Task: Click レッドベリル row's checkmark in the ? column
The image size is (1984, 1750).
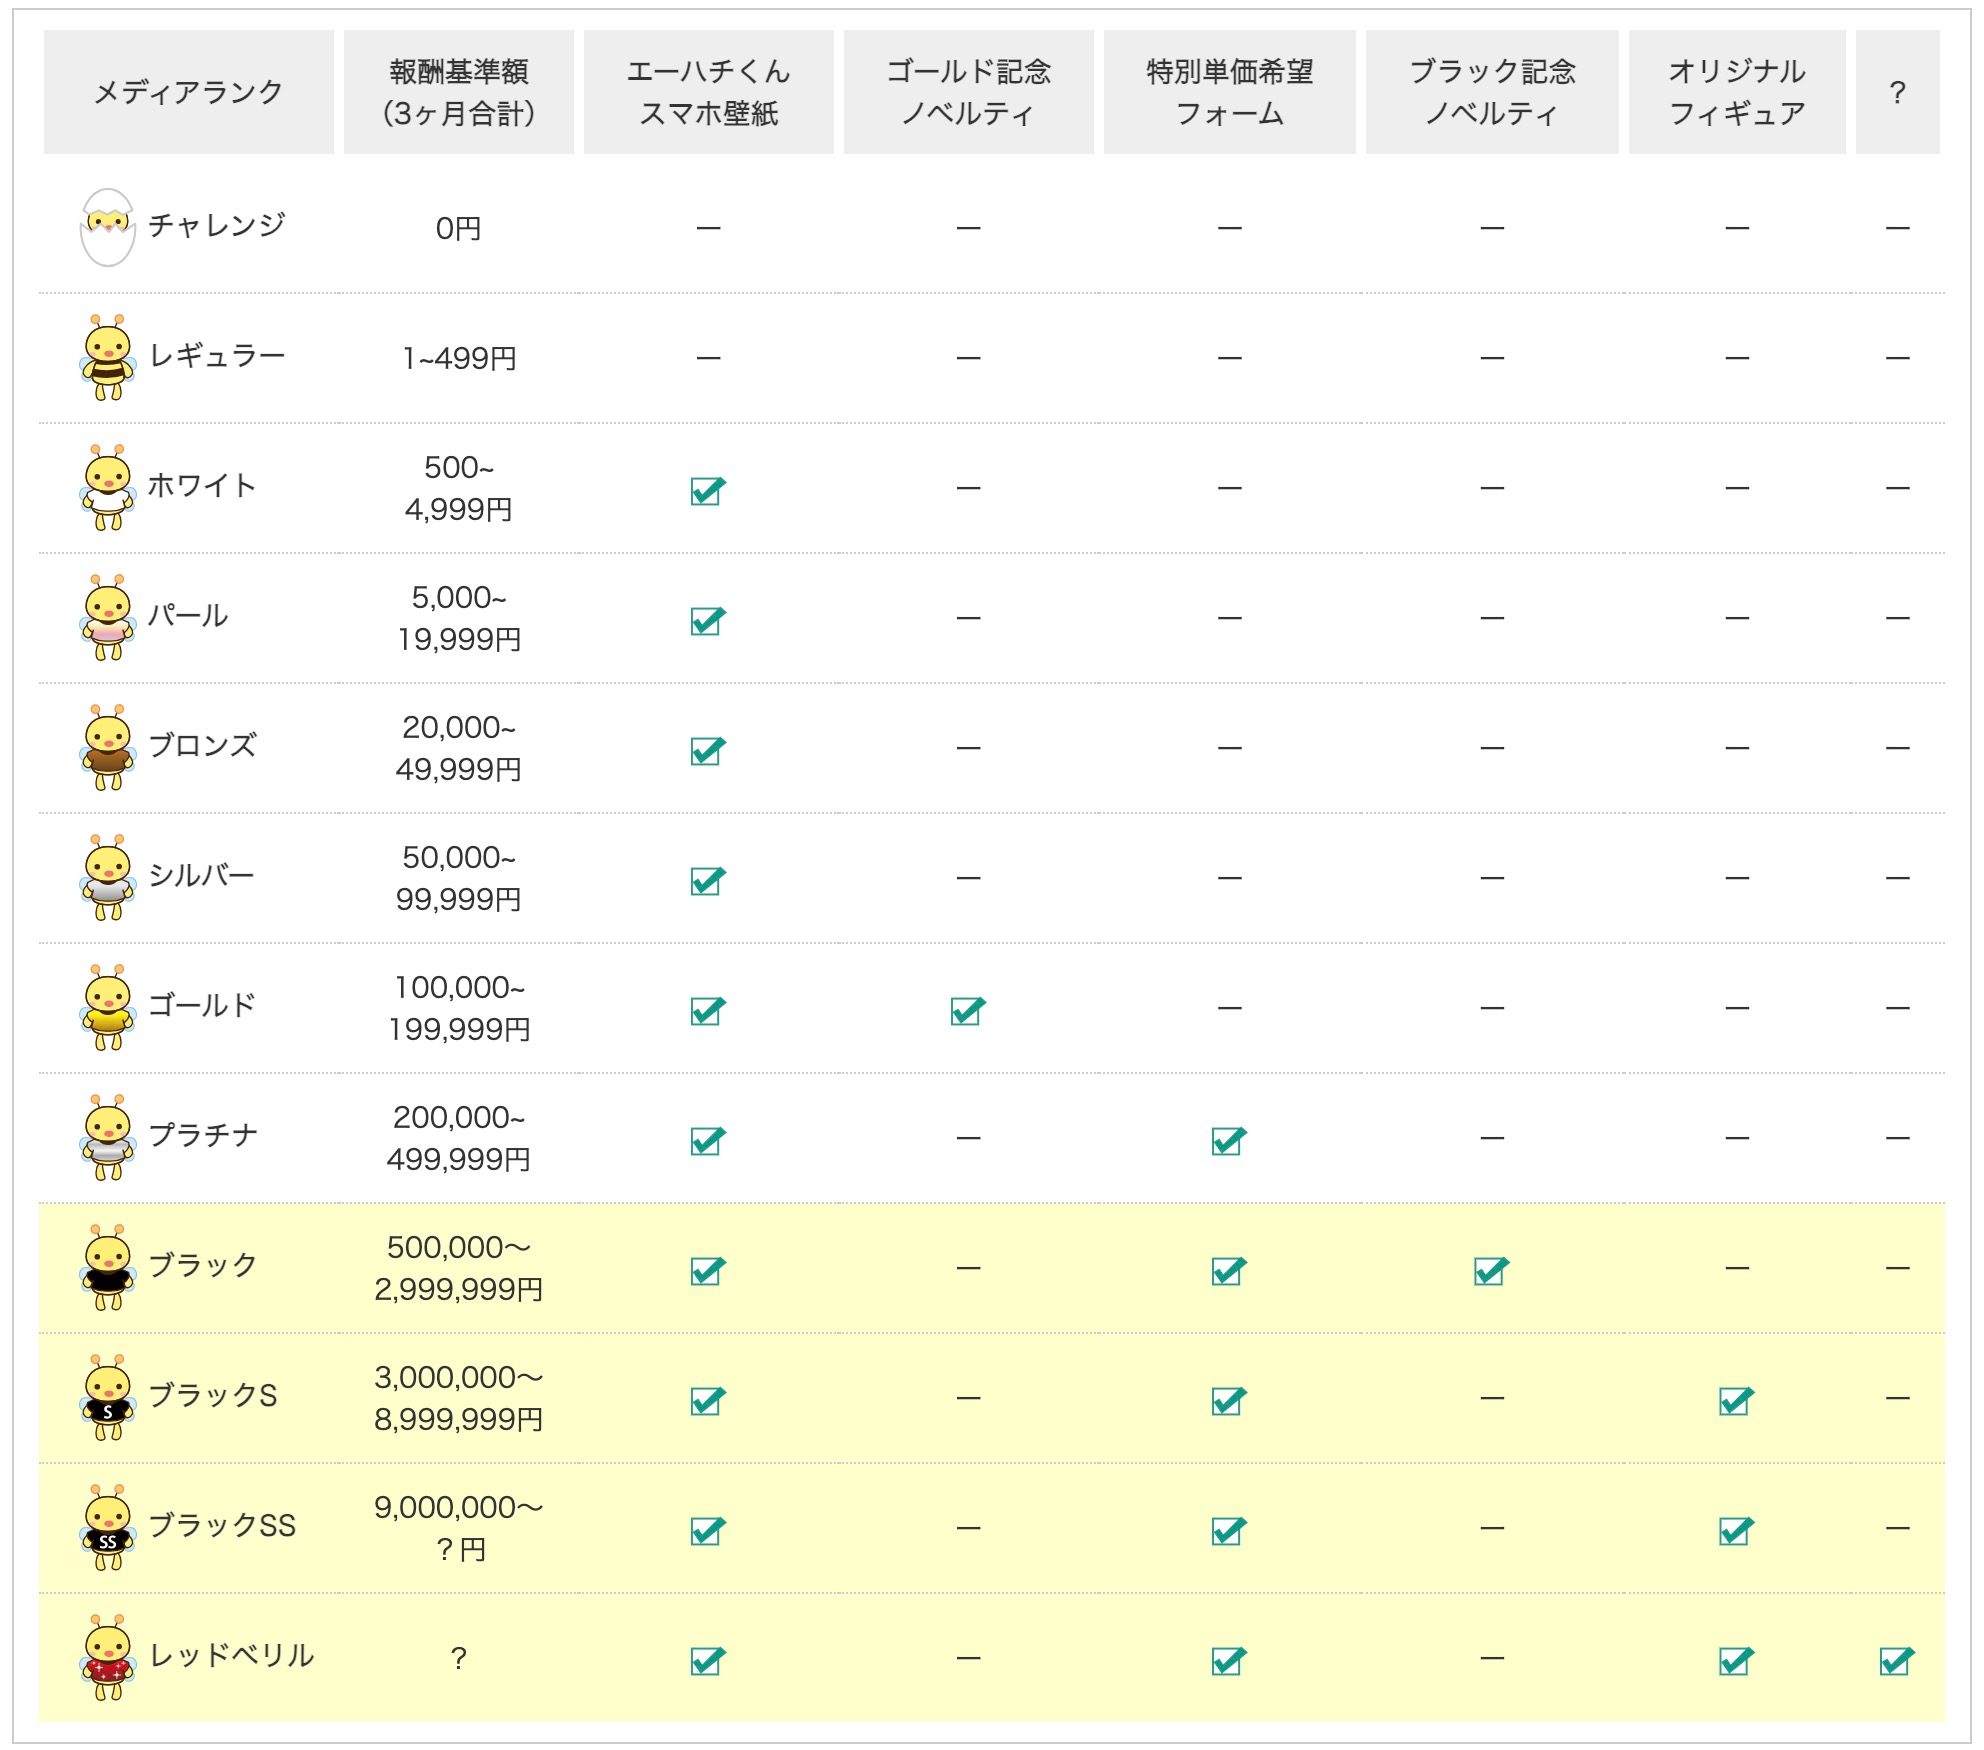Action: click(1897, 1660)
